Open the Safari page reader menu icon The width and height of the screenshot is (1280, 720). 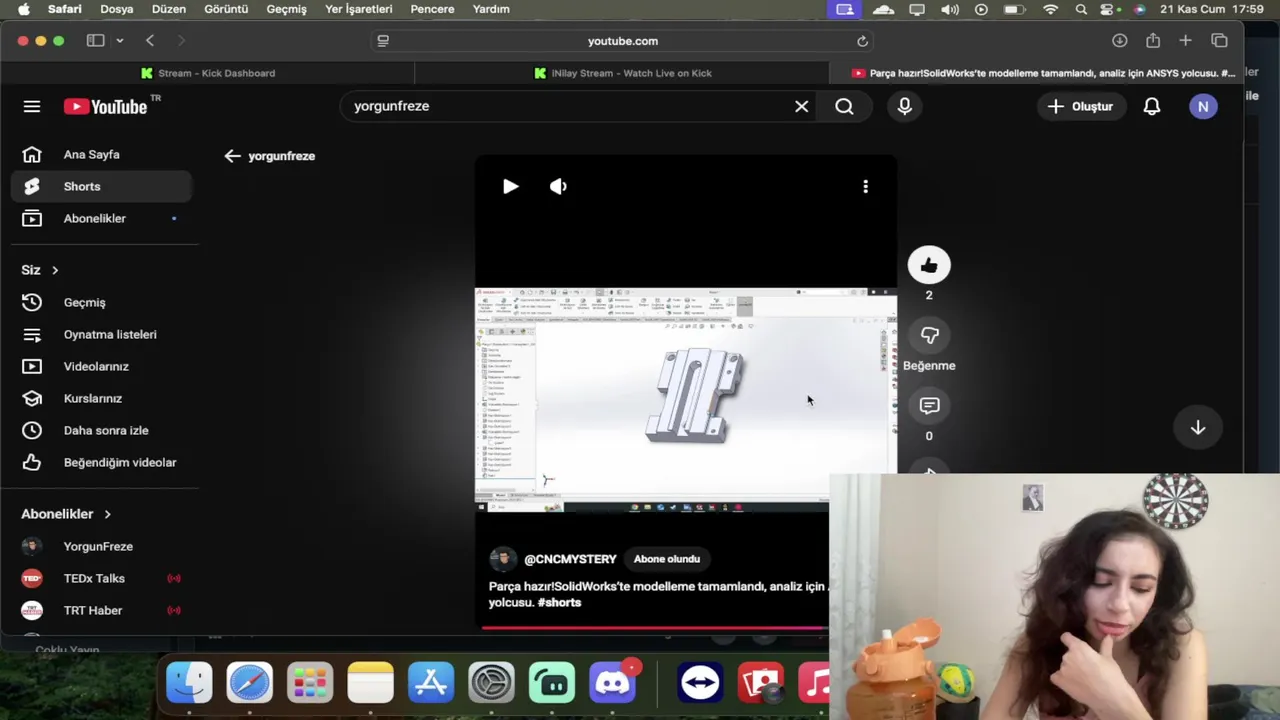[382, 41]
